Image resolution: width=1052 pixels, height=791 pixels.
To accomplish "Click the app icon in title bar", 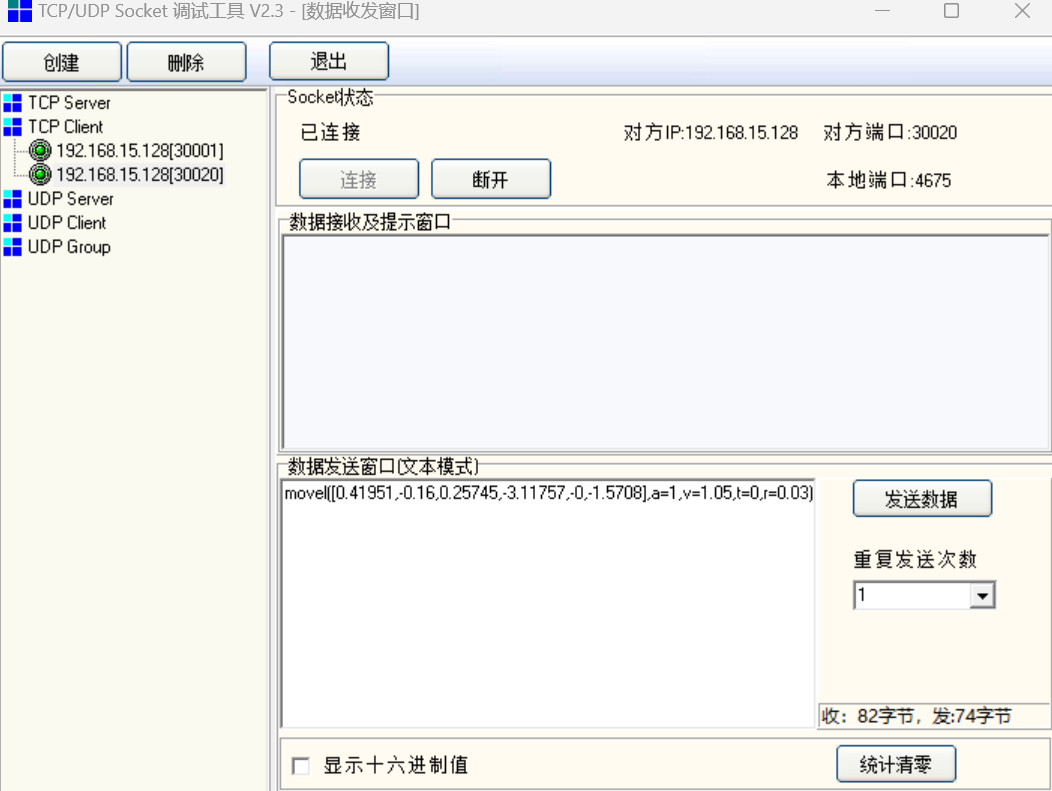I will [19, 12].
